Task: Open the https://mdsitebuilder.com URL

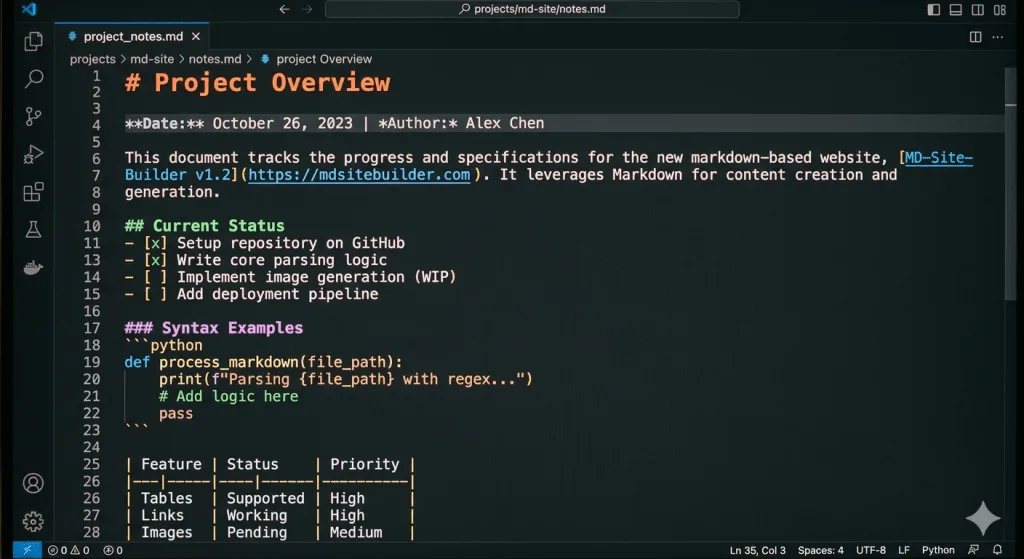Action: tap(359, 175)
